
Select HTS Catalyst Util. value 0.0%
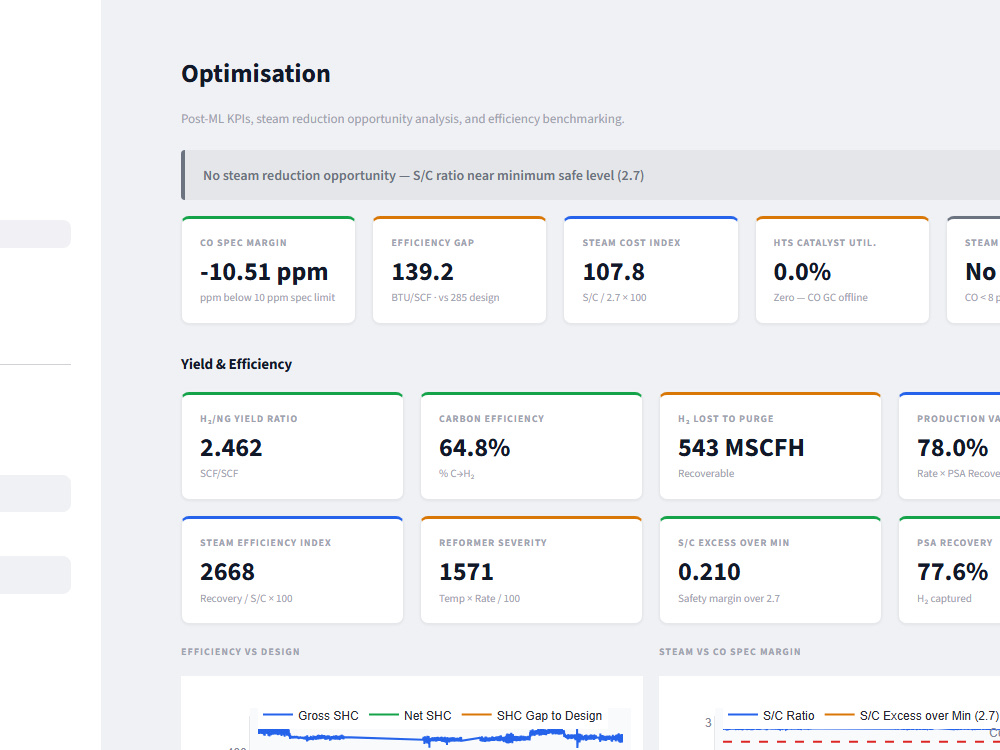tap(802, 272)
